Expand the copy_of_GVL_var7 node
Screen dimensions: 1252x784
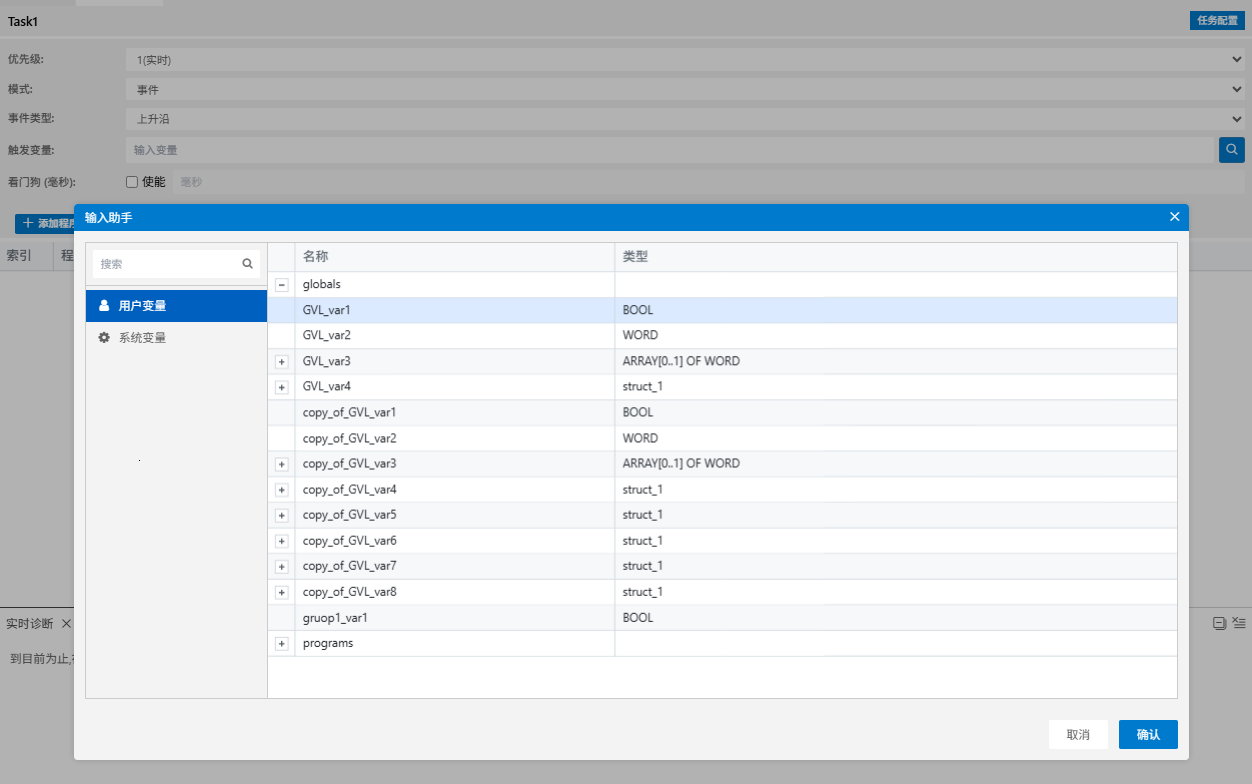(281, 566)
